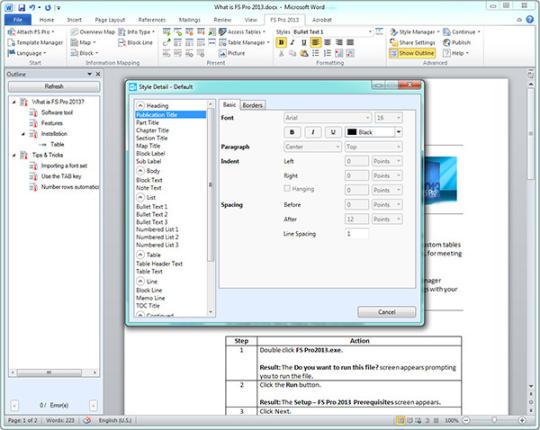Viewport: 540px width, 430px height.
Task: Open the Black font color picker
Action: point(373,132)
